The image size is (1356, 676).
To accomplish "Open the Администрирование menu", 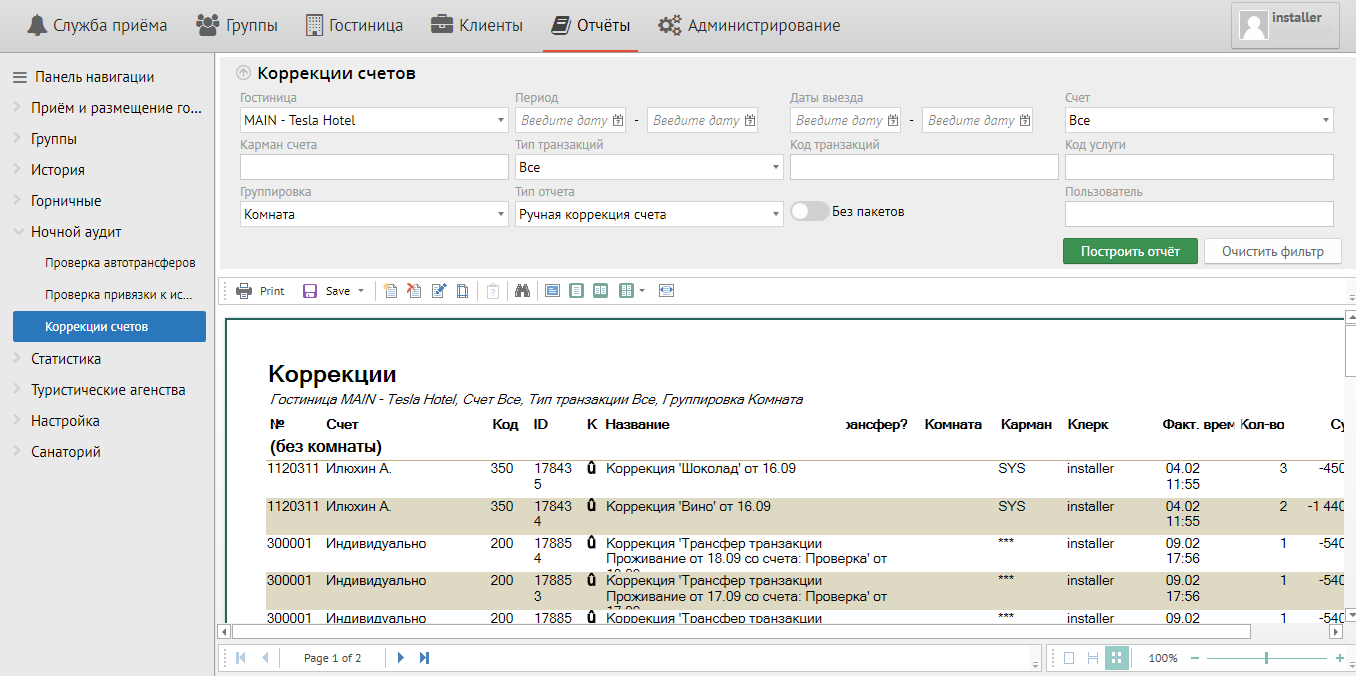I will tap(749, 25).
